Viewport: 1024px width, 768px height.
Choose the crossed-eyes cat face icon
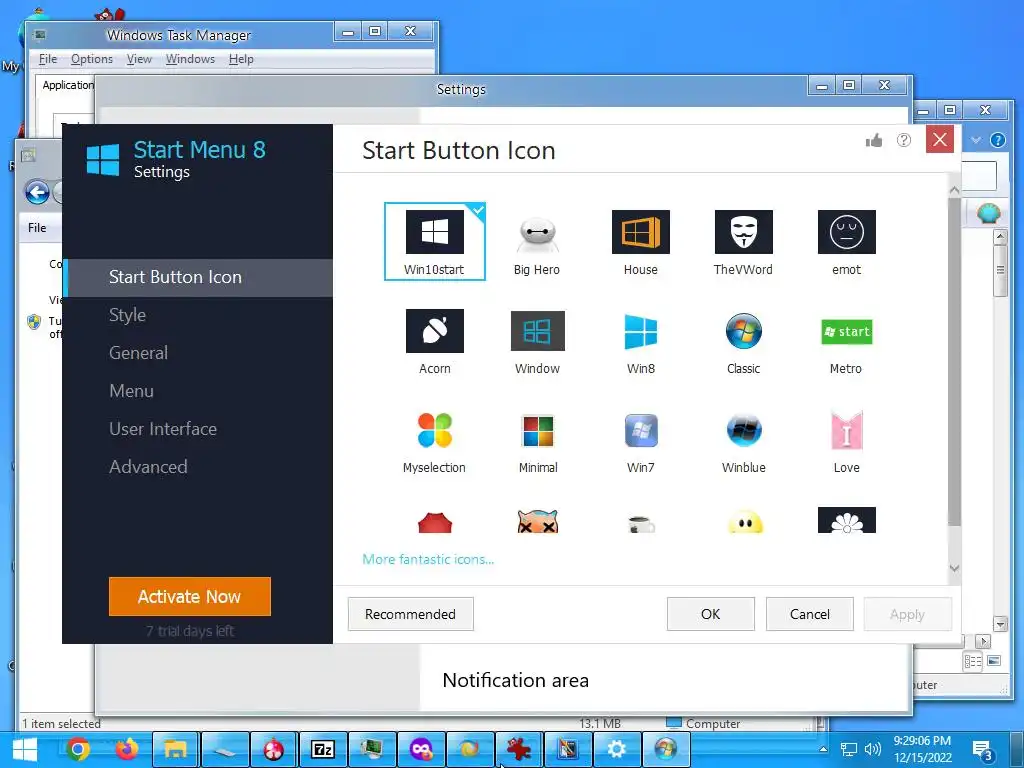coord(537,521)
